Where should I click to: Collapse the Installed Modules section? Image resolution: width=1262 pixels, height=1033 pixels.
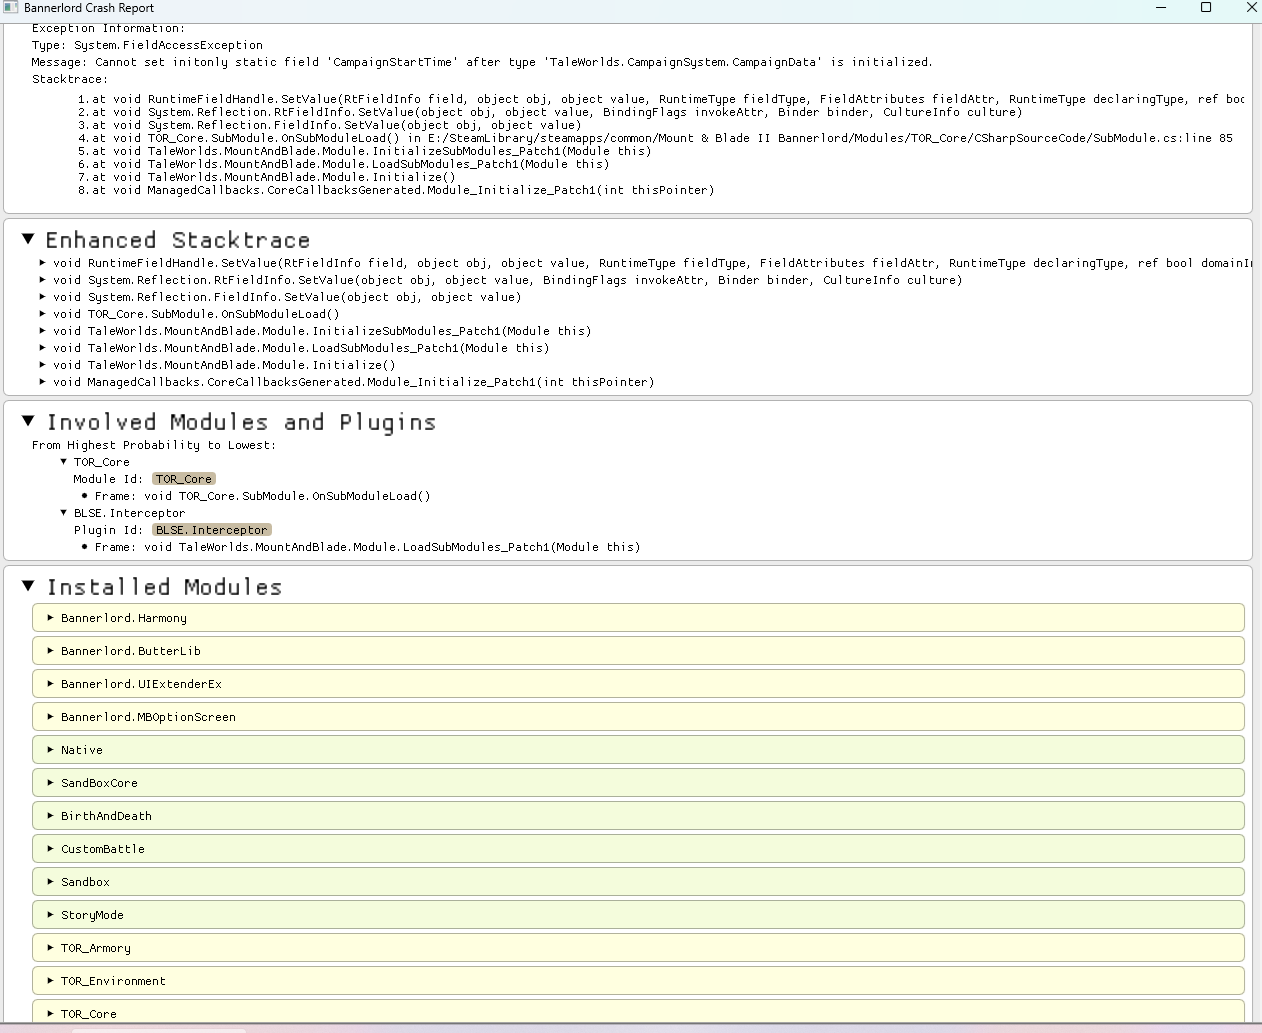[28, 585]
